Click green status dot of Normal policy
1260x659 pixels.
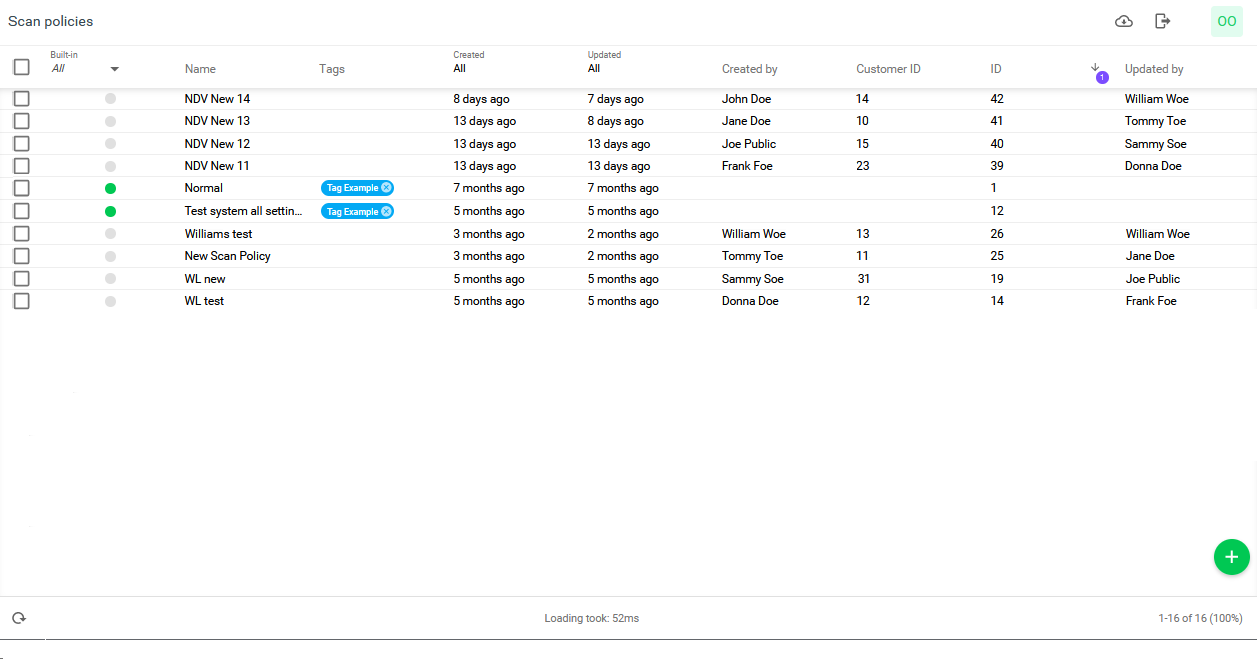(x=110, y=188)
